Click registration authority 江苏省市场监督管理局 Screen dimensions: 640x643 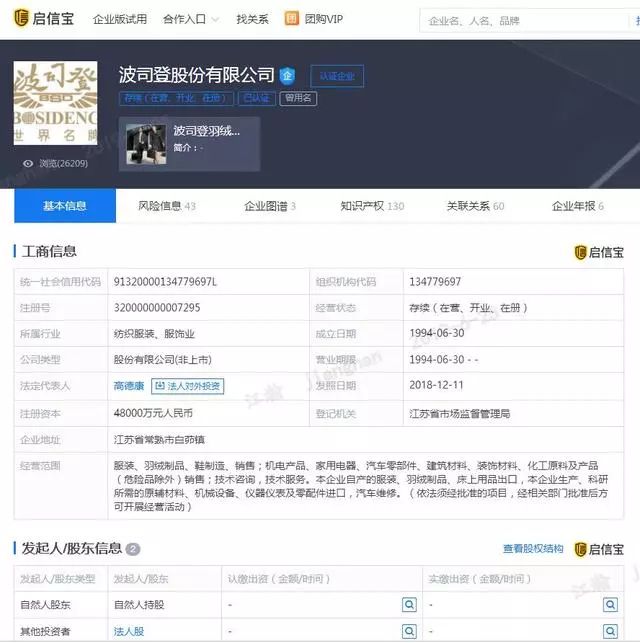460,414
